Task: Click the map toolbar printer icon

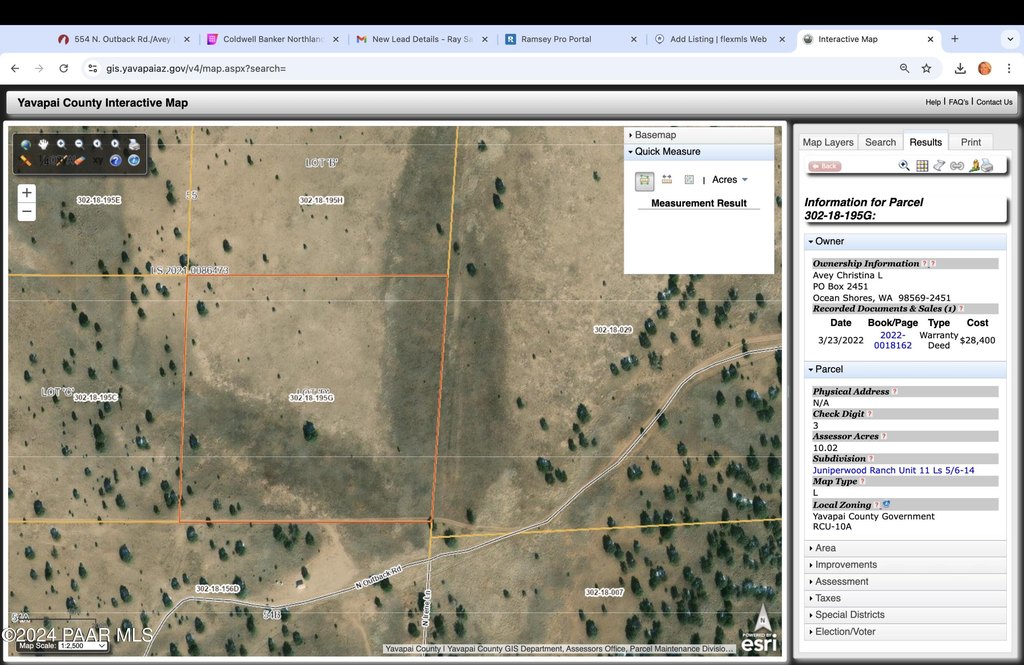Action: pos(134,144)
